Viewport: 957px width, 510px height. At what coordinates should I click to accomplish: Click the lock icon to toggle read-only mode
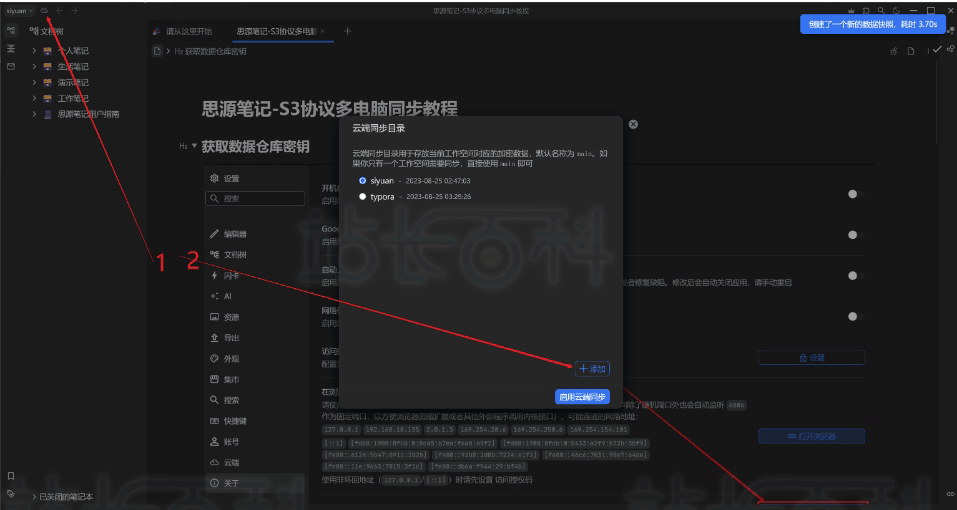tap(894, 51)
